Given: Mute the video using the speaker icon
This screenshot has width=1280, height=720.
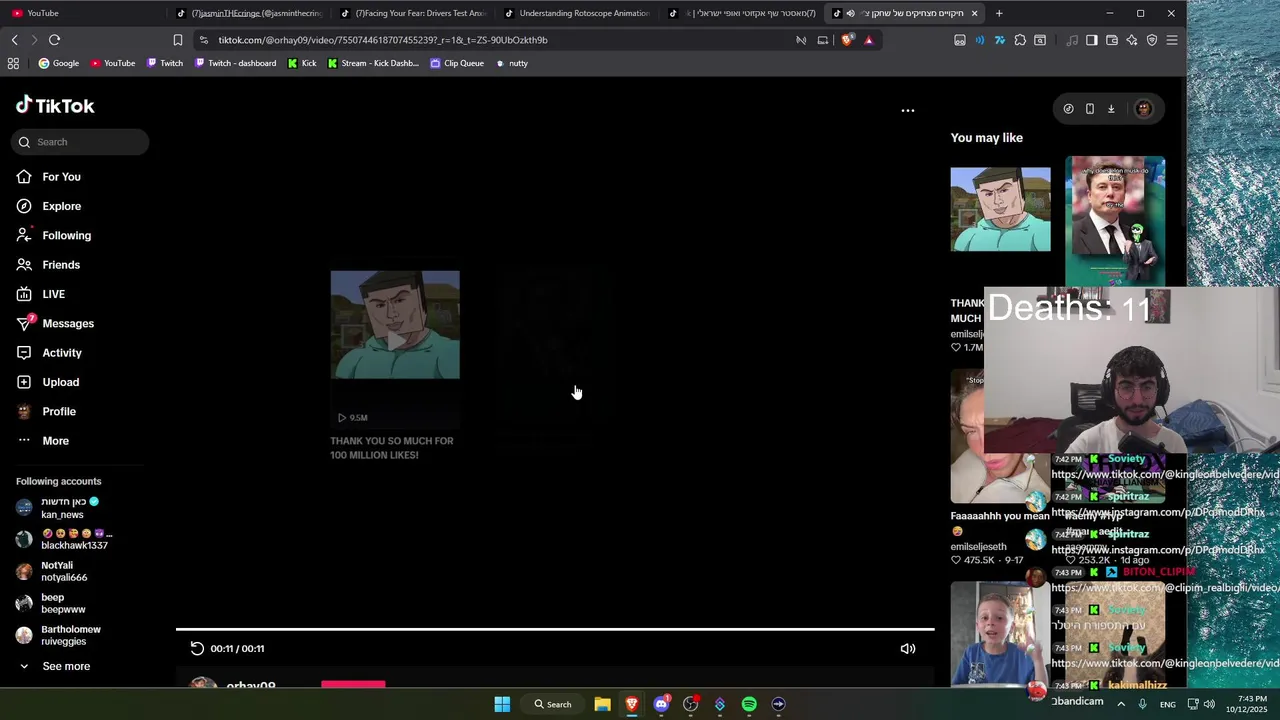Looking at the screenshot, I should click(908, 648).
